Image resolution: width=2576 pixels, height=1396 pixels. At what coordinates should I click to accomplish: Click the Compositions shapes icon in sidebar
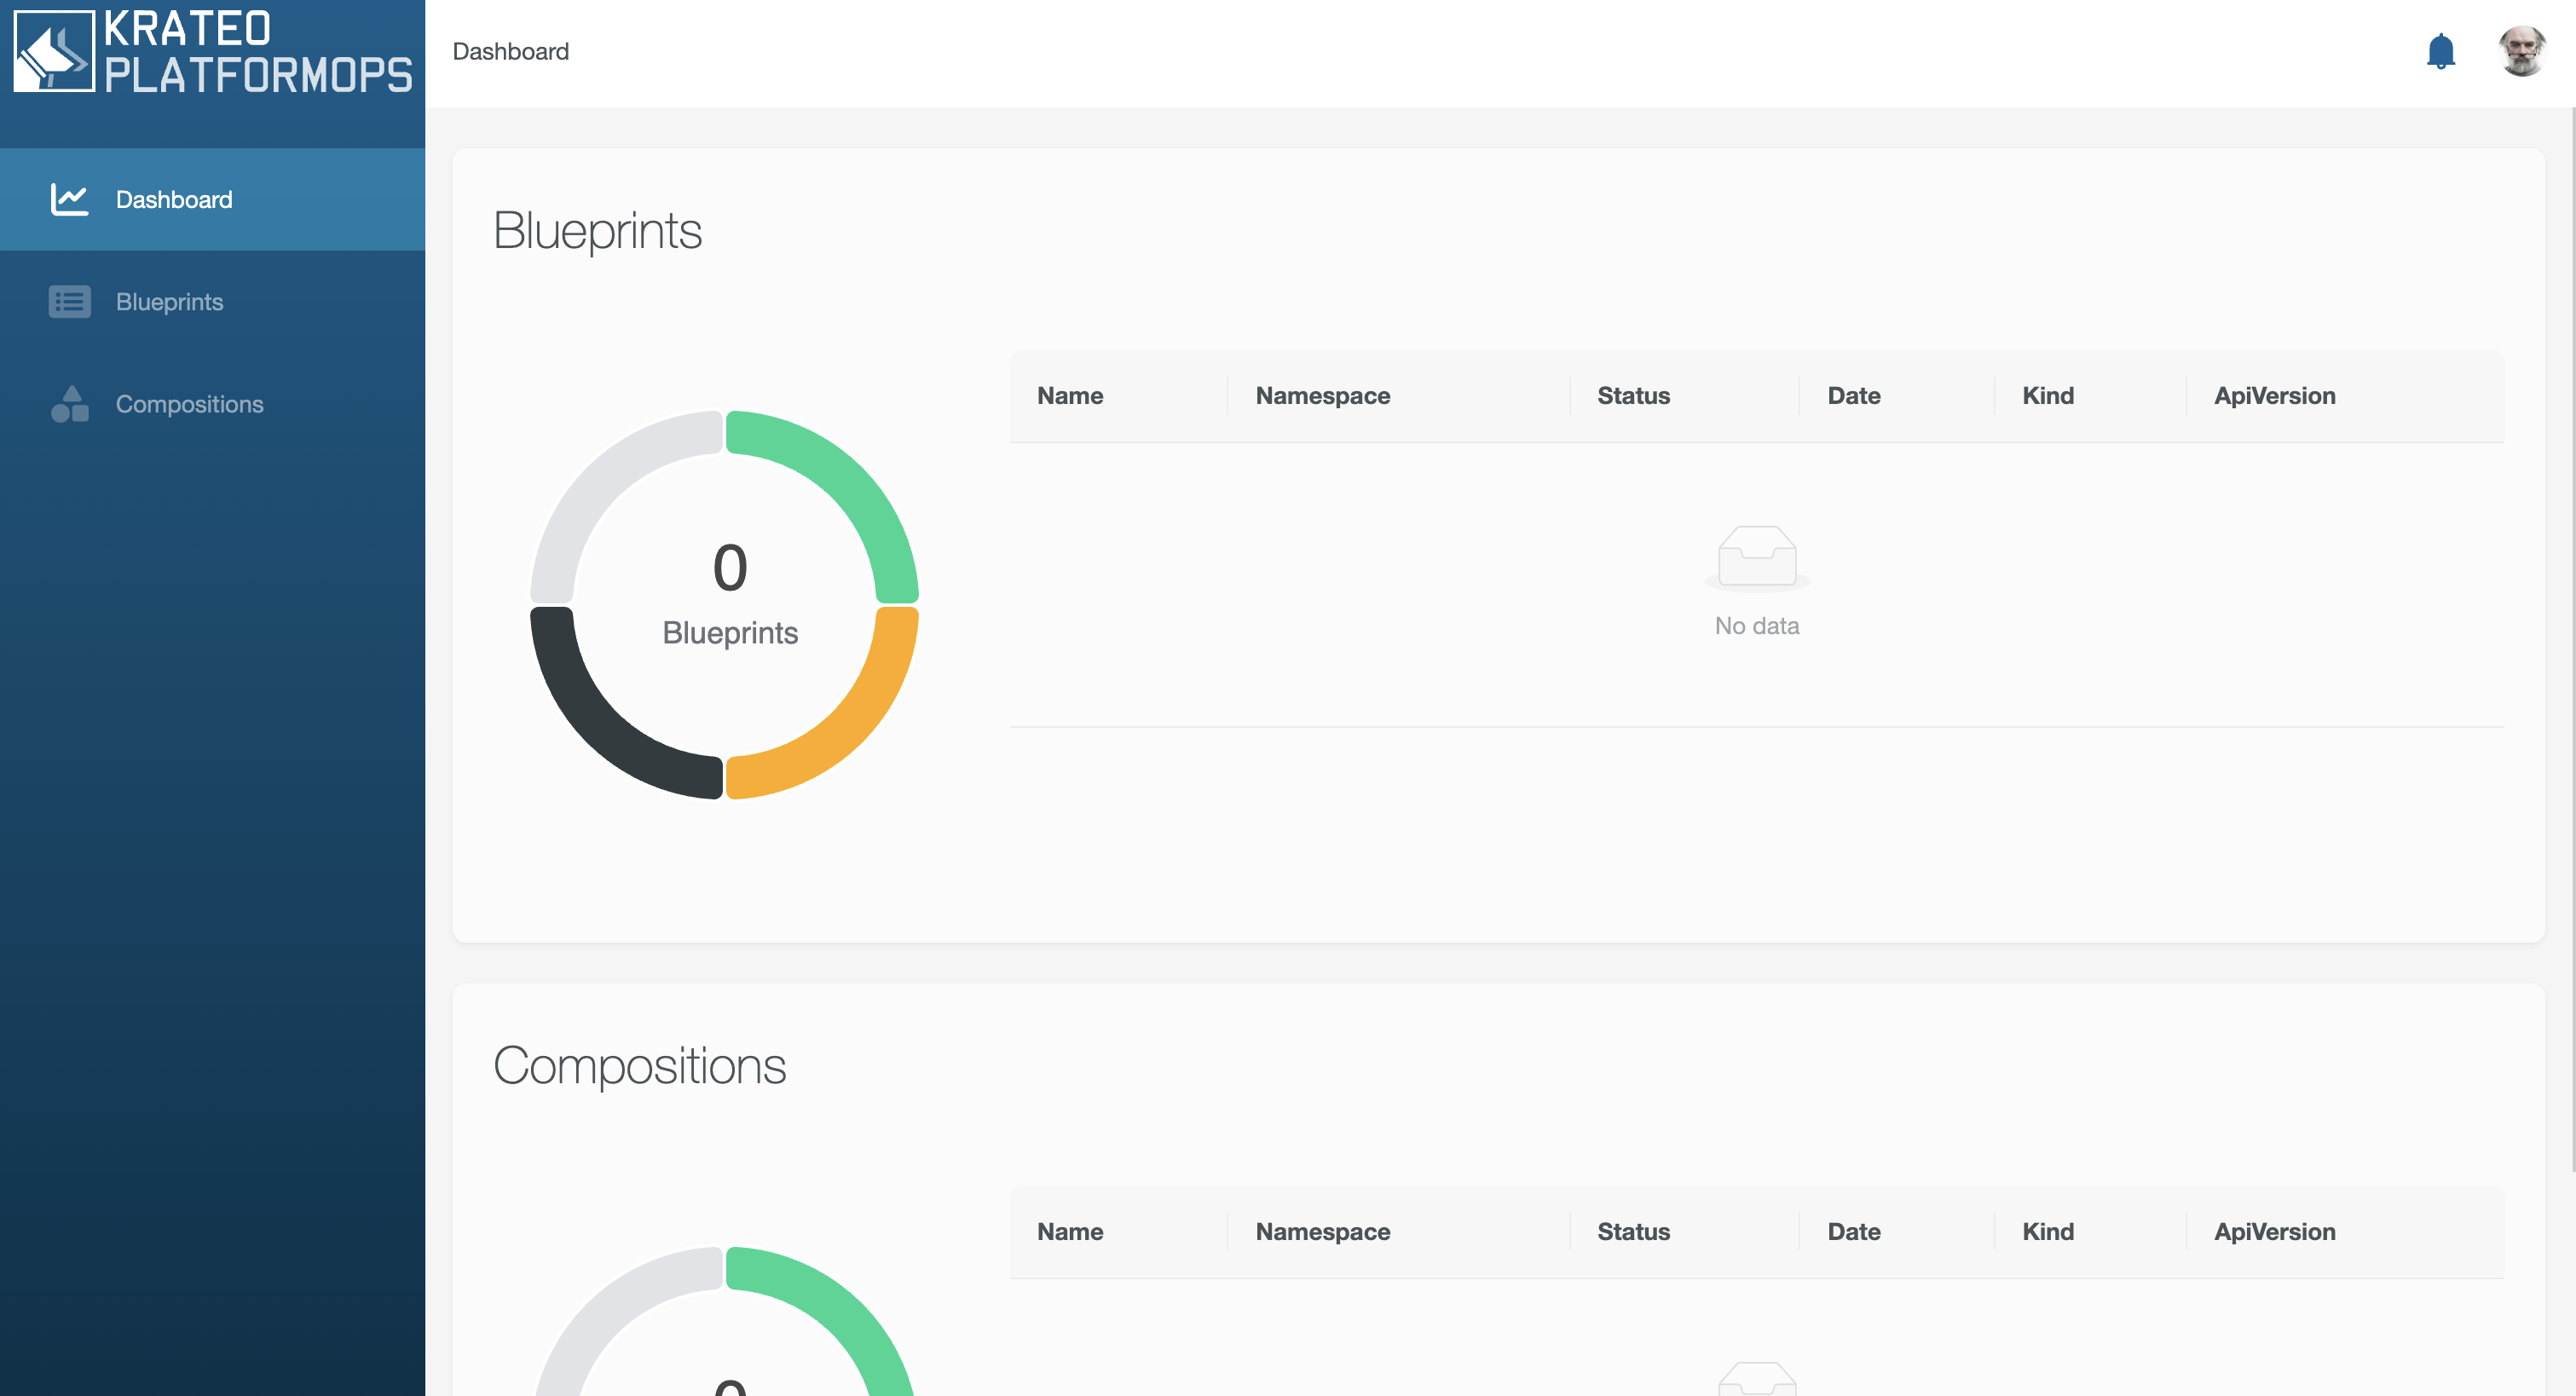point(69,404)
